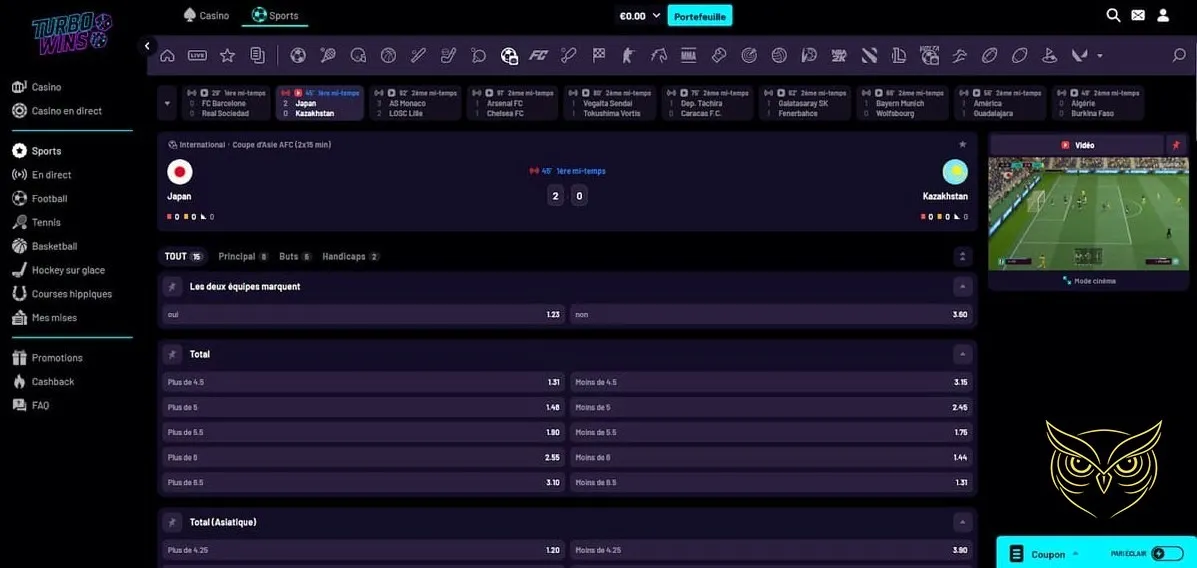Select the tennis racket sport icon
1197x568 pixels.
tap(327, 56)
